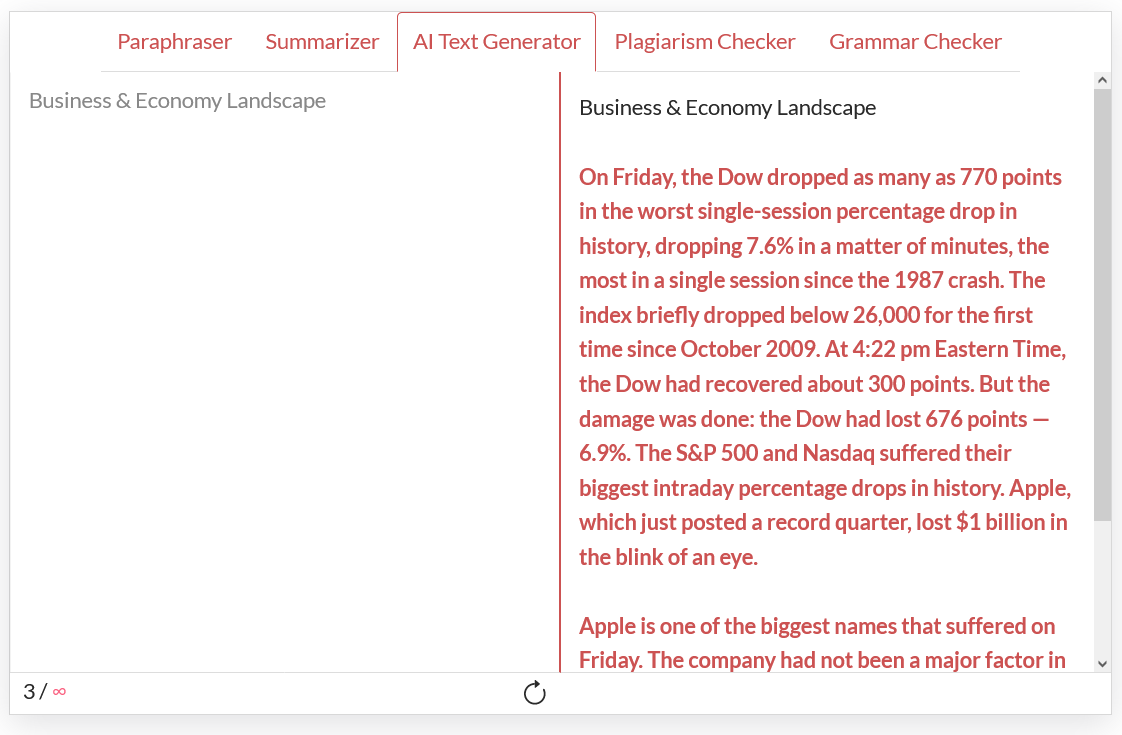Screen dimensions: 1122x735
Task: Click the black heading in the output pane
Action: click(727, 108)
